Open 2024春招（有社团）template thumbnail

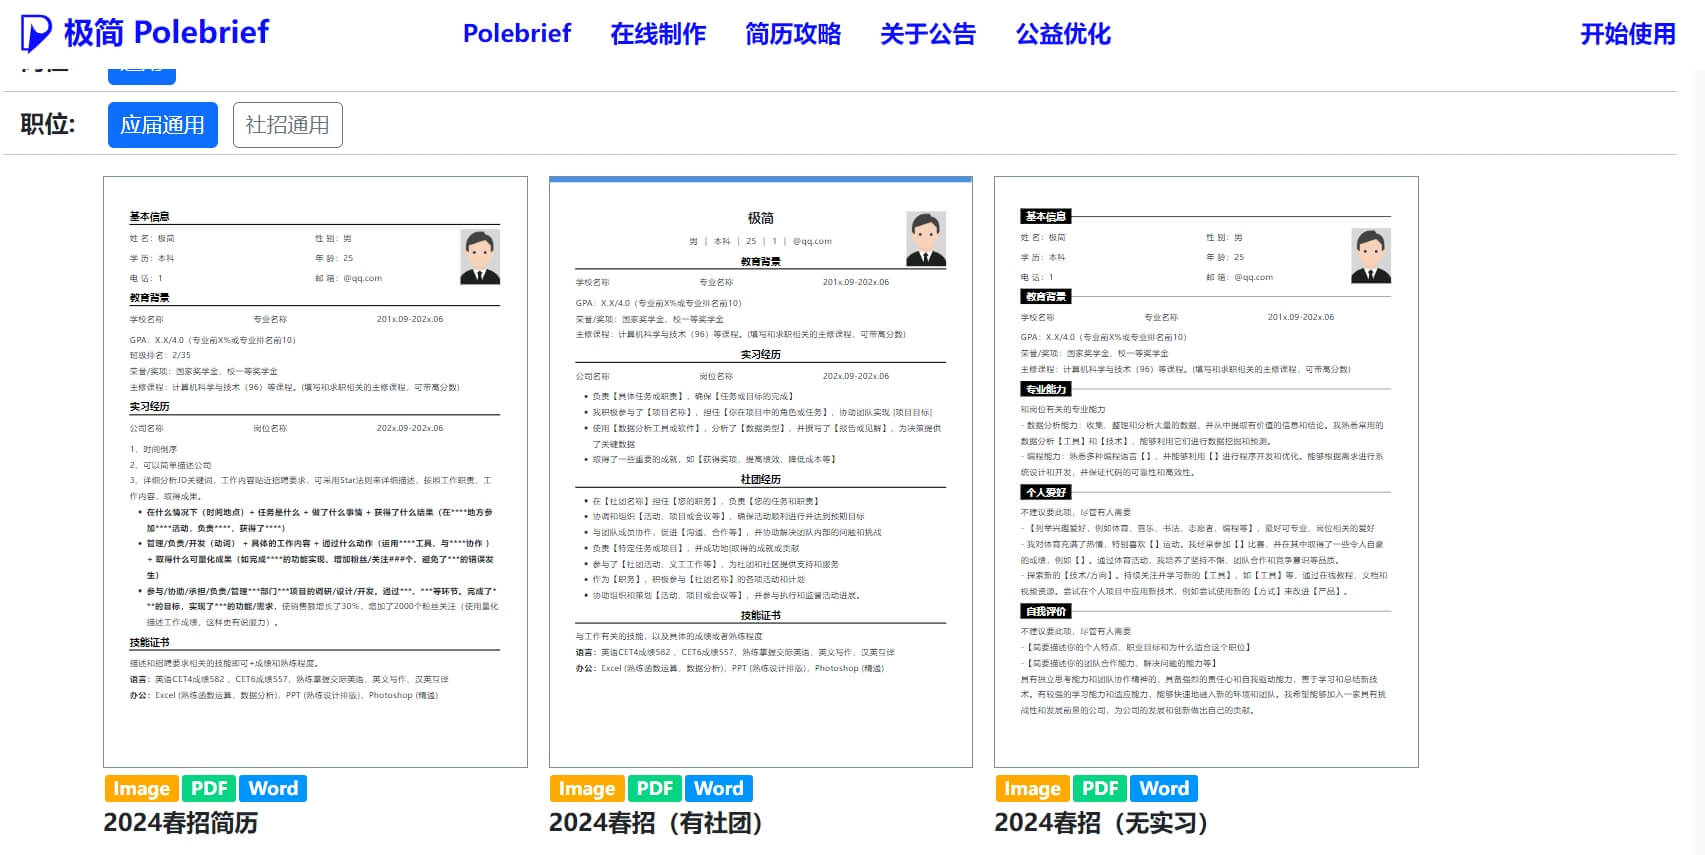(761, 472)
